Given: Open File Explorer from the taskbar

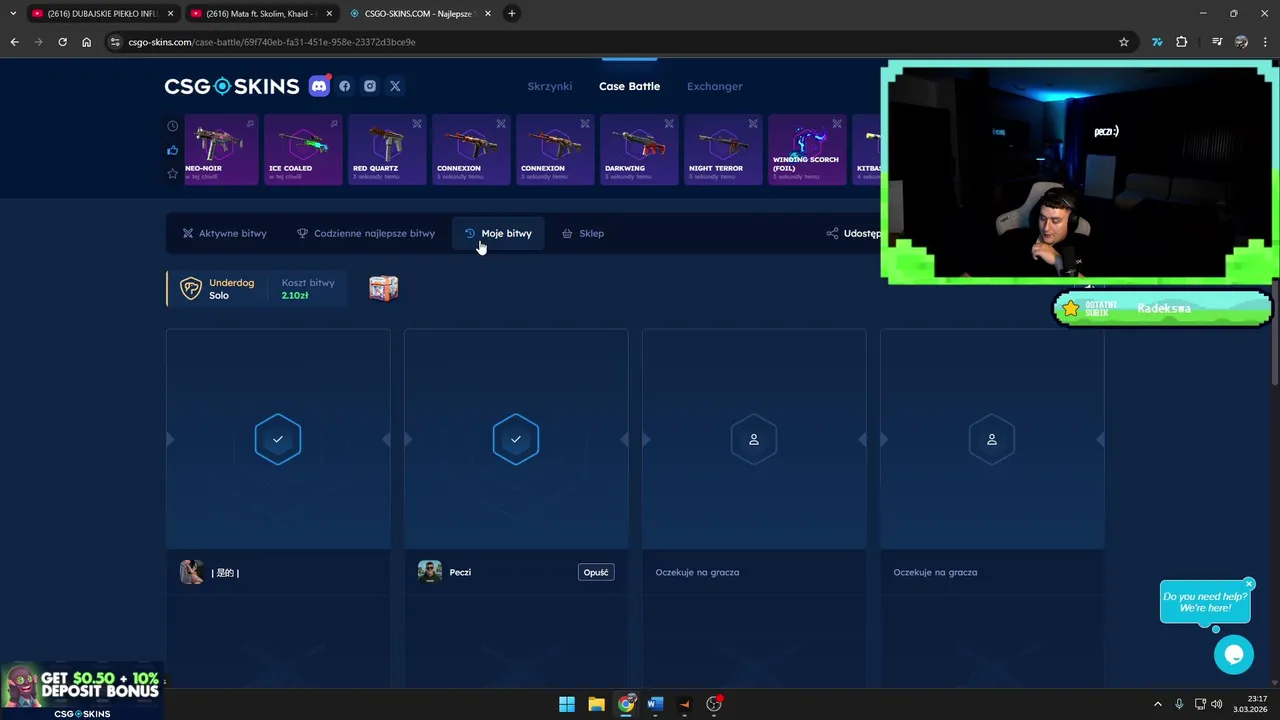Looking at the screenshot, I should pyautogui.click(x=596, y=704).
